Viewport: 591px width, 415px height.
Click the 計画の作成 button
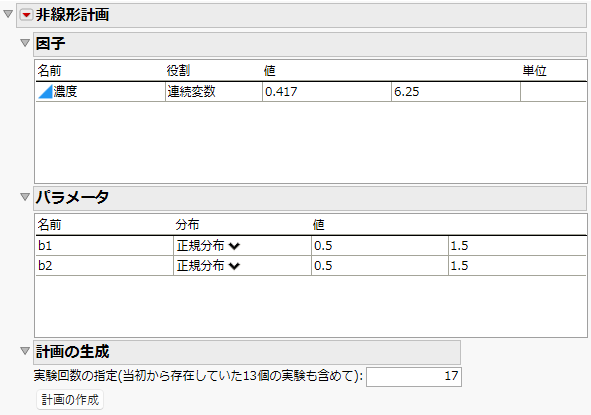[x=70, y=400]
